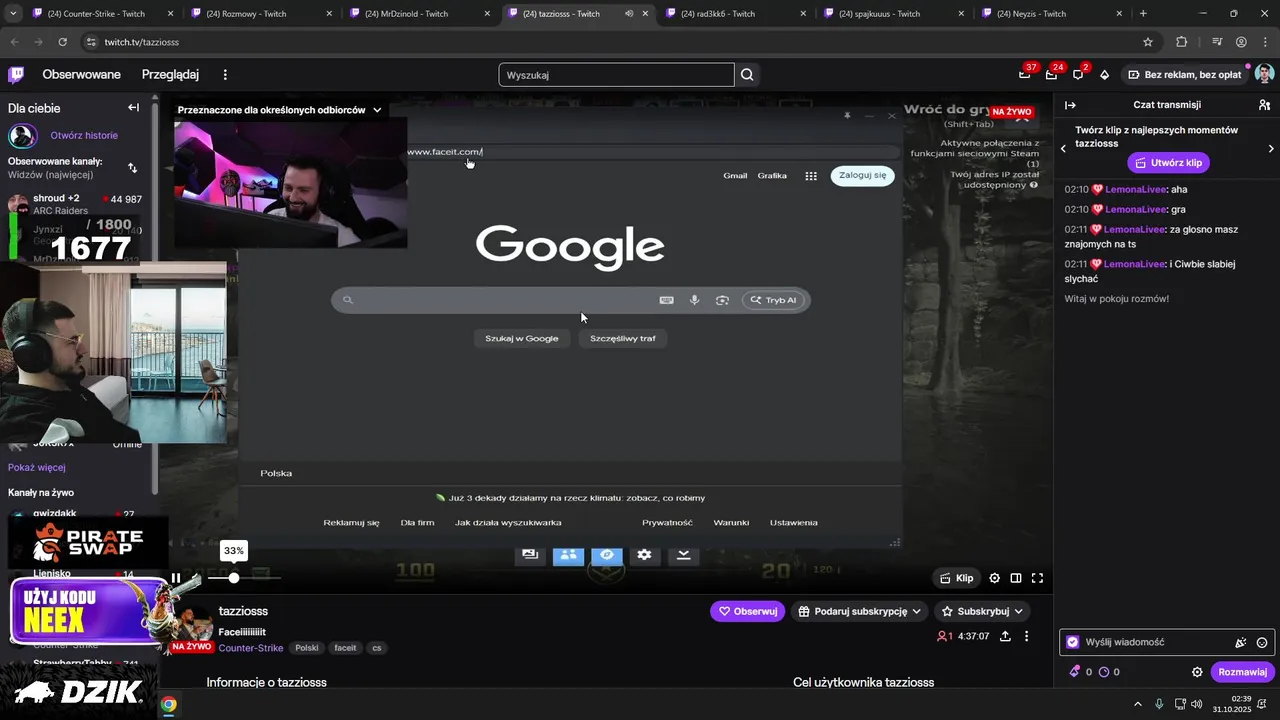This screenshot has height=720, width=1280.
Task: Open player settings gear icon
Action: point(994,578)
